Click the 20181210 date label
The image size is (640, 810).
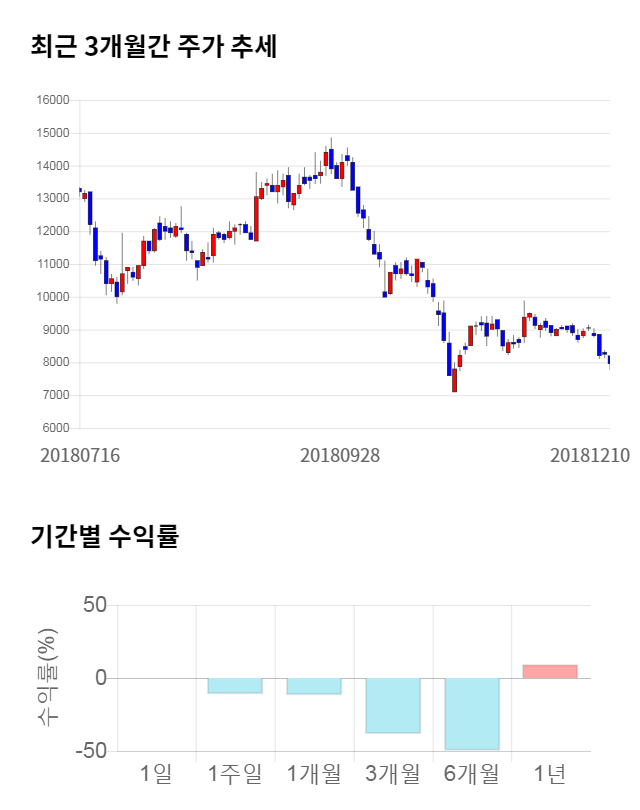590,455
